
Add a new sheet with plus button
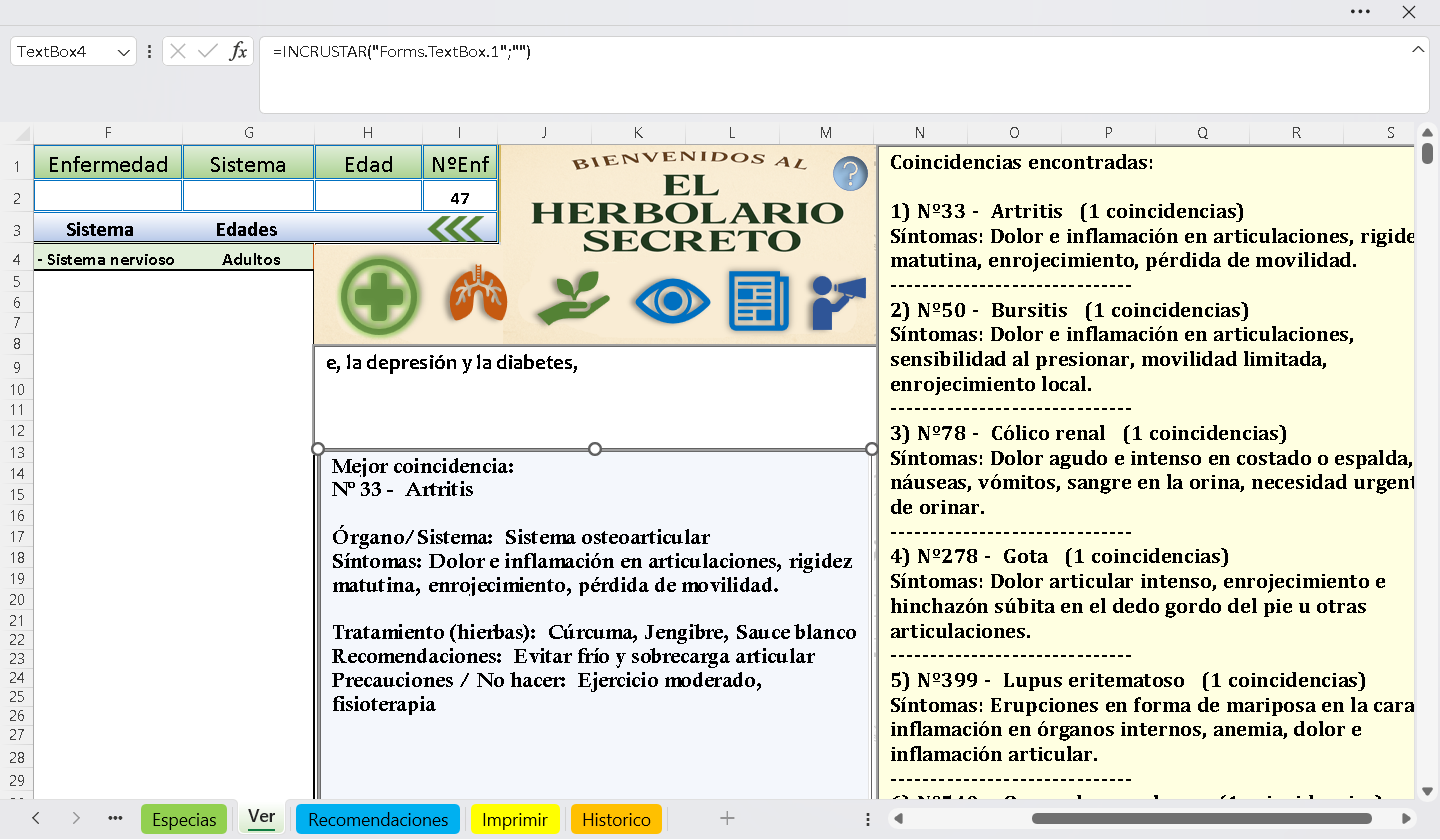(727, 819)
